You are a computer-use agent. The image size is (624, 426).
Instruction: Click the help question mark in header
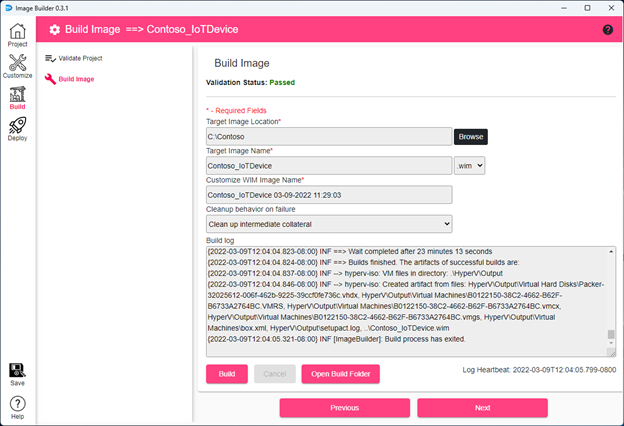coord(608,29)
